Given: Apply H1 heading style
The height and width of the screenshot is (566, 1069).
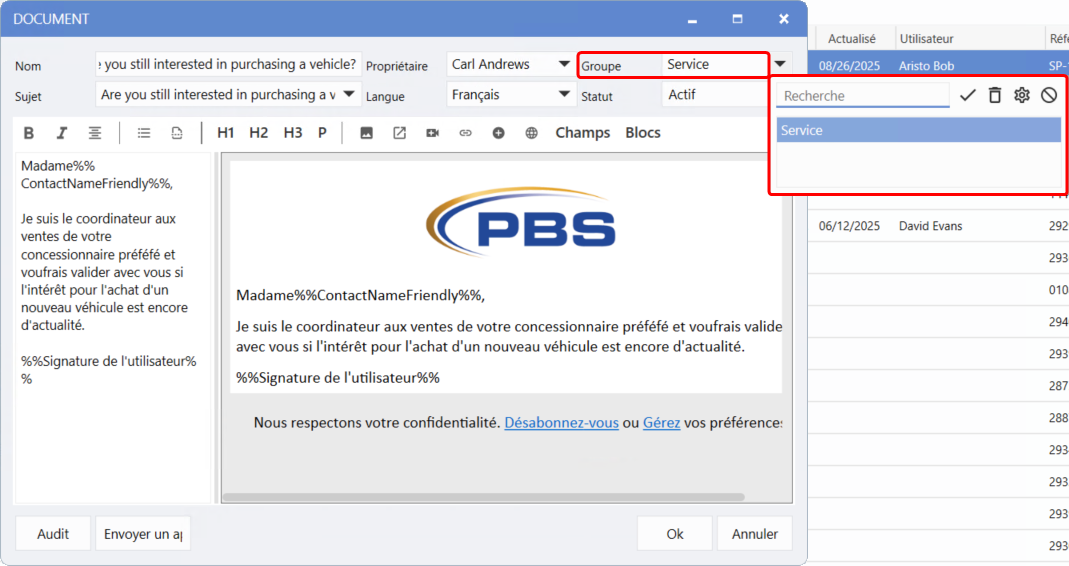Looking at the screenshot, I should coord(226,133).
